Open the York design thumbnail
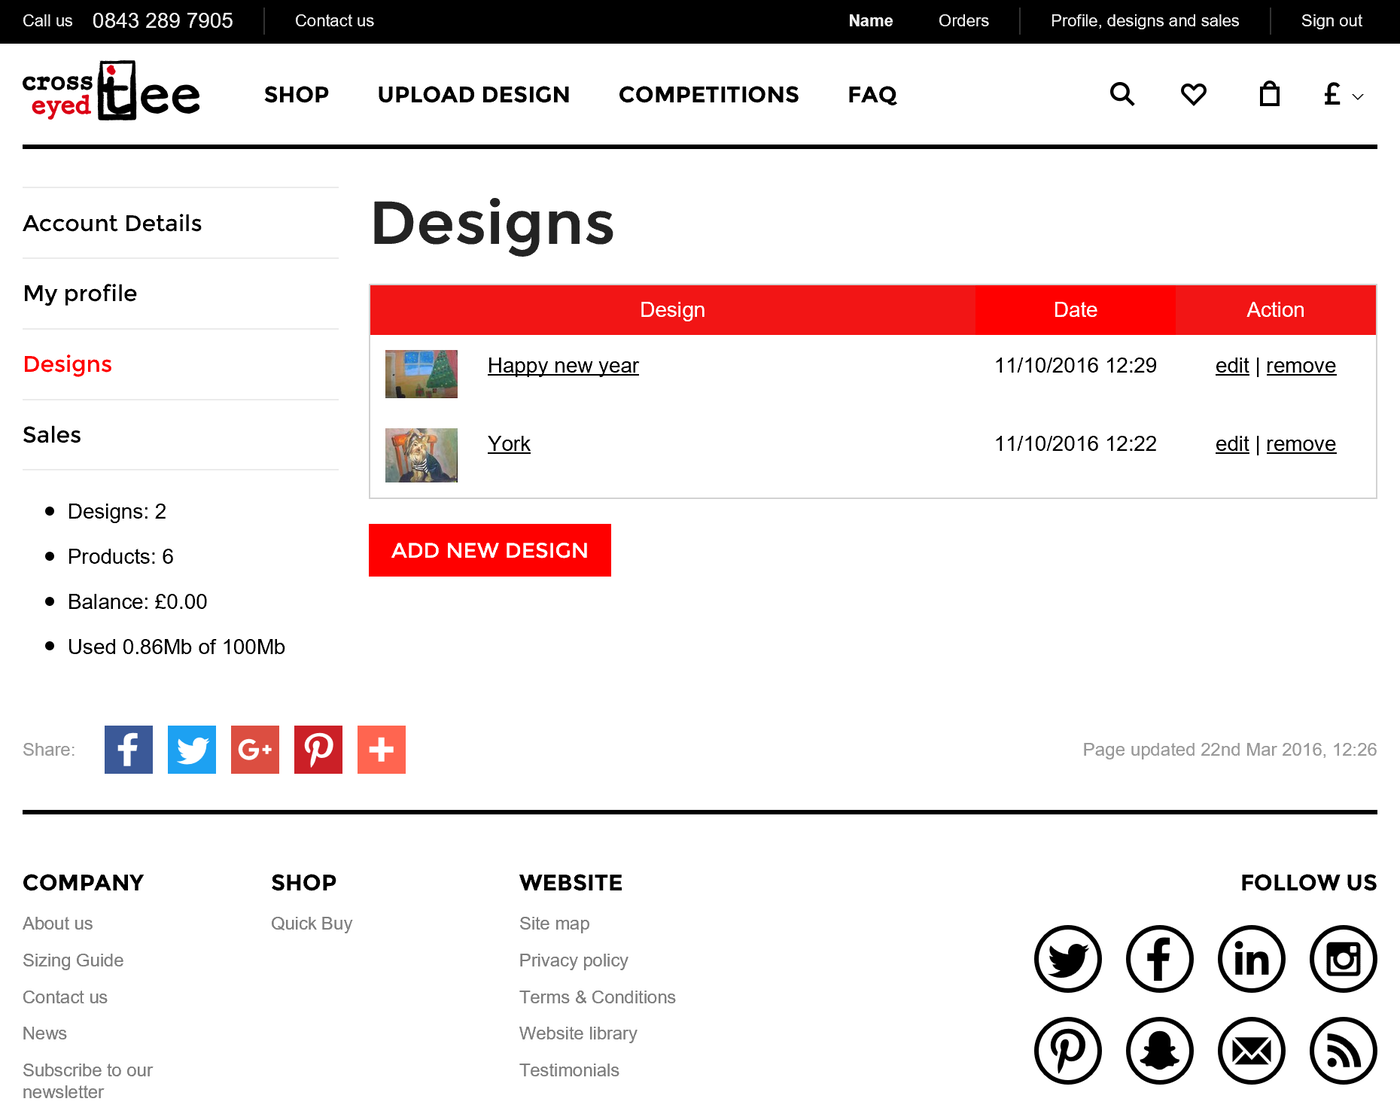Image resolution: width=1400 pixels, height=1120 pixels. 421,455
